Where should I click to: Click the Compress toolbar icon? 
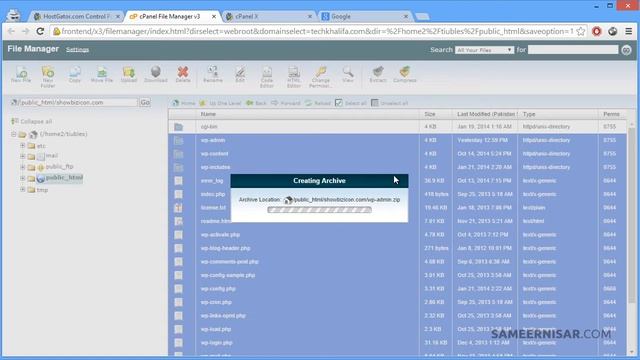pyautogui.click(x=404, y=75)
